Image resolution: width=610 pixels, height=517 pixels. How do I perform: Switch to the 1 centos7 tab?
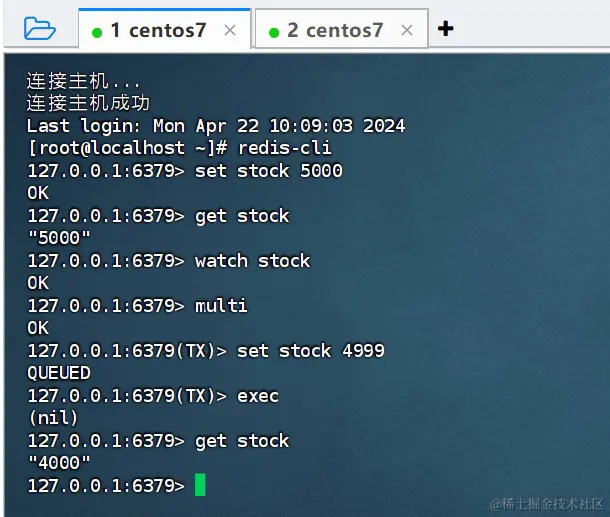(x=164, y=29)
